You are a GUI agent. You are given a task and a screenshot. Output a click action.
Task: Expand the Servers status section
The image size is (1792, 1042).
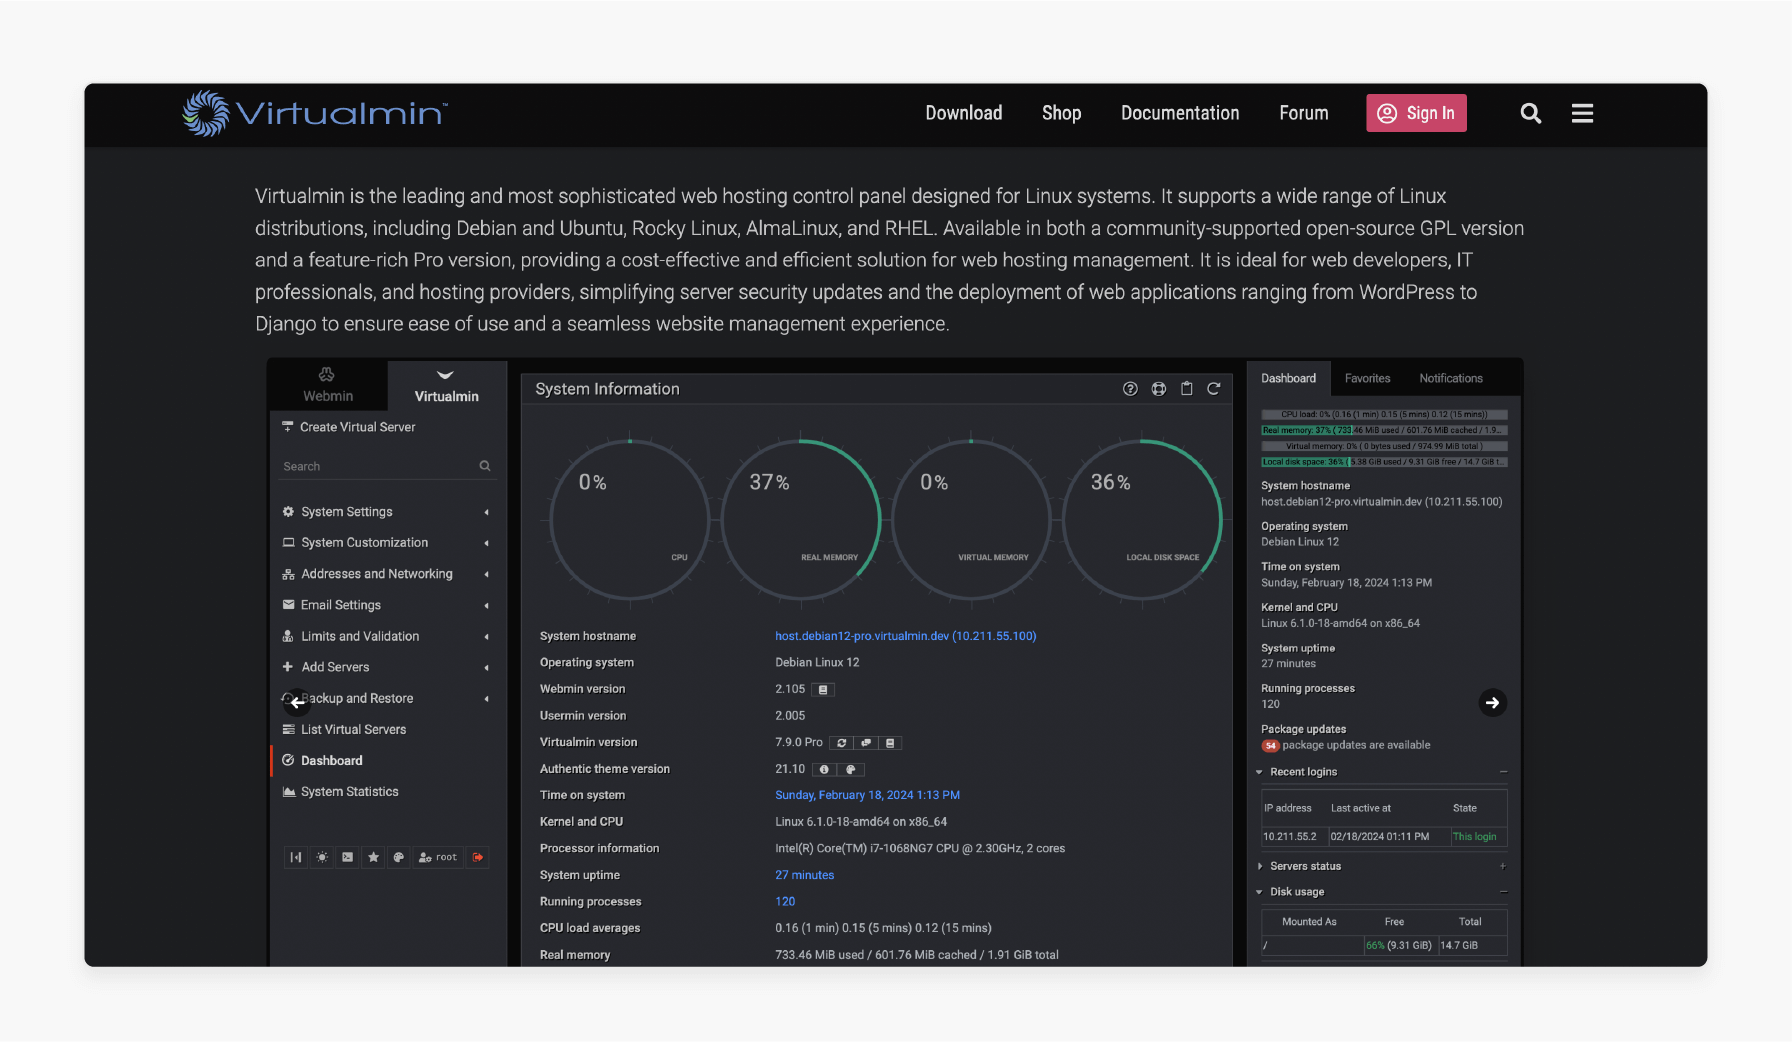(1503, 866)
